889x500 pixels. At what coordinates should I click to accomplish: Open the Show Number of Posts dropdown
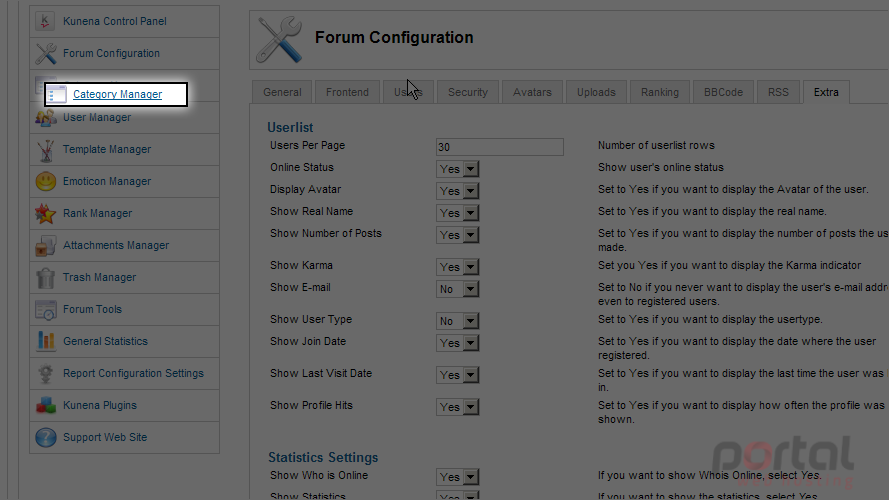[x=458, y=235]
